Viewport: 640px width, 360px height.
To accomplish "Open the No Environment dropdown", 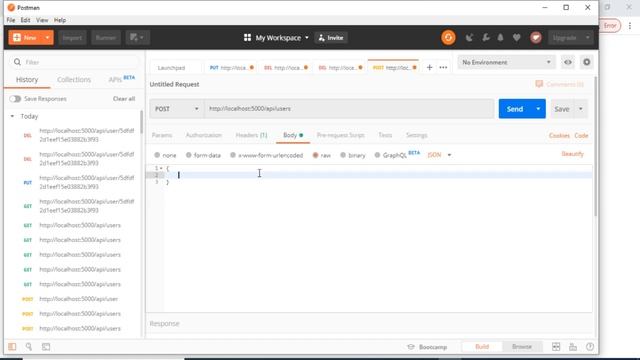I will [506, 62].
